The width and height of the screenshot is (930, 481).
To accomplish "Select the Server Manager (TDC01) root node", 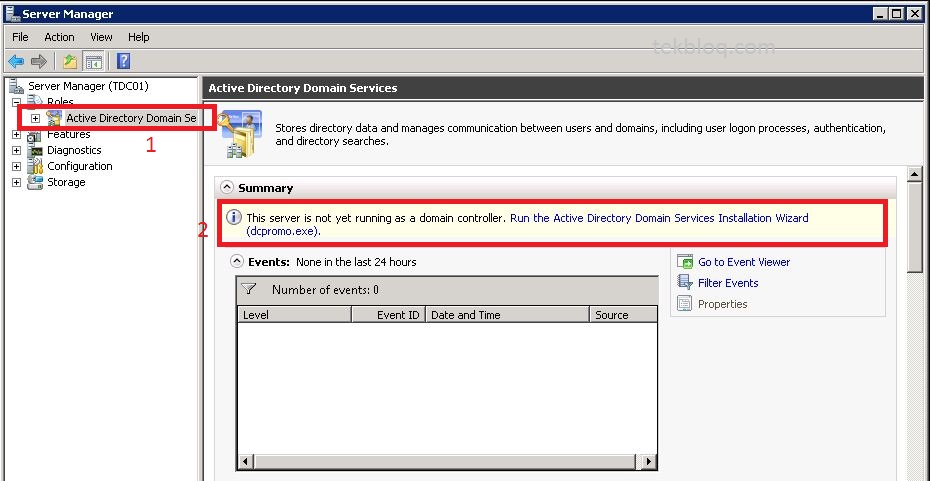I will [88, 87].
